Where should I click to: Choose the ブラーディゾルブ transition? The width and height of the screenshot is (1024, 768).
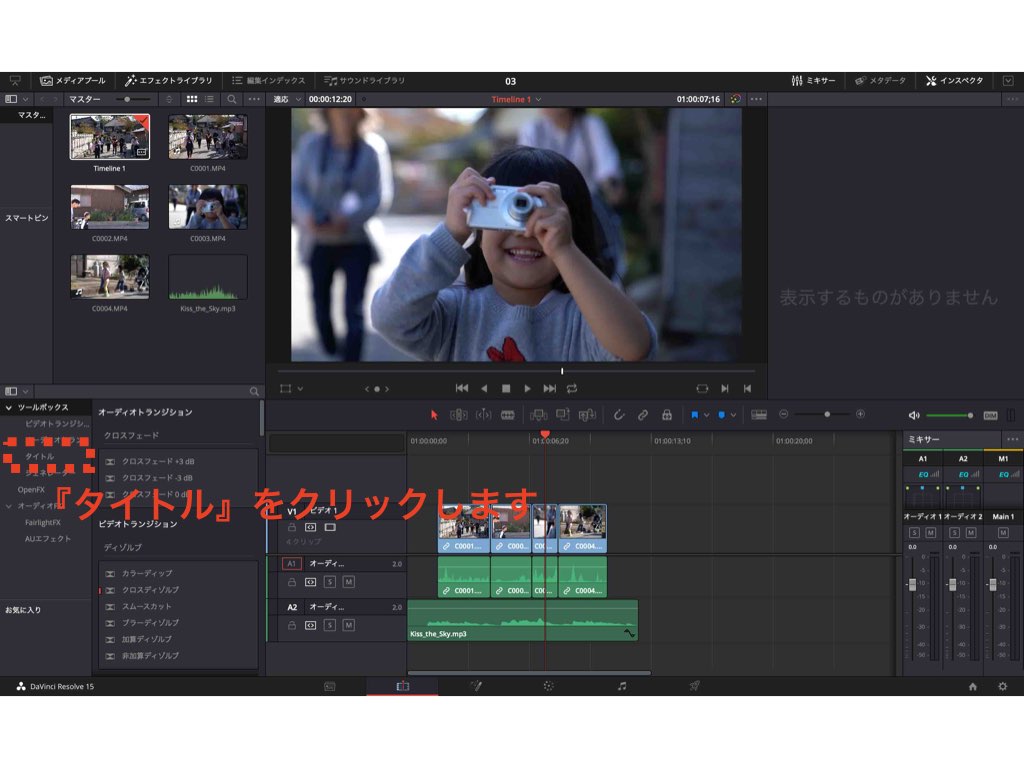pos(150,622)
